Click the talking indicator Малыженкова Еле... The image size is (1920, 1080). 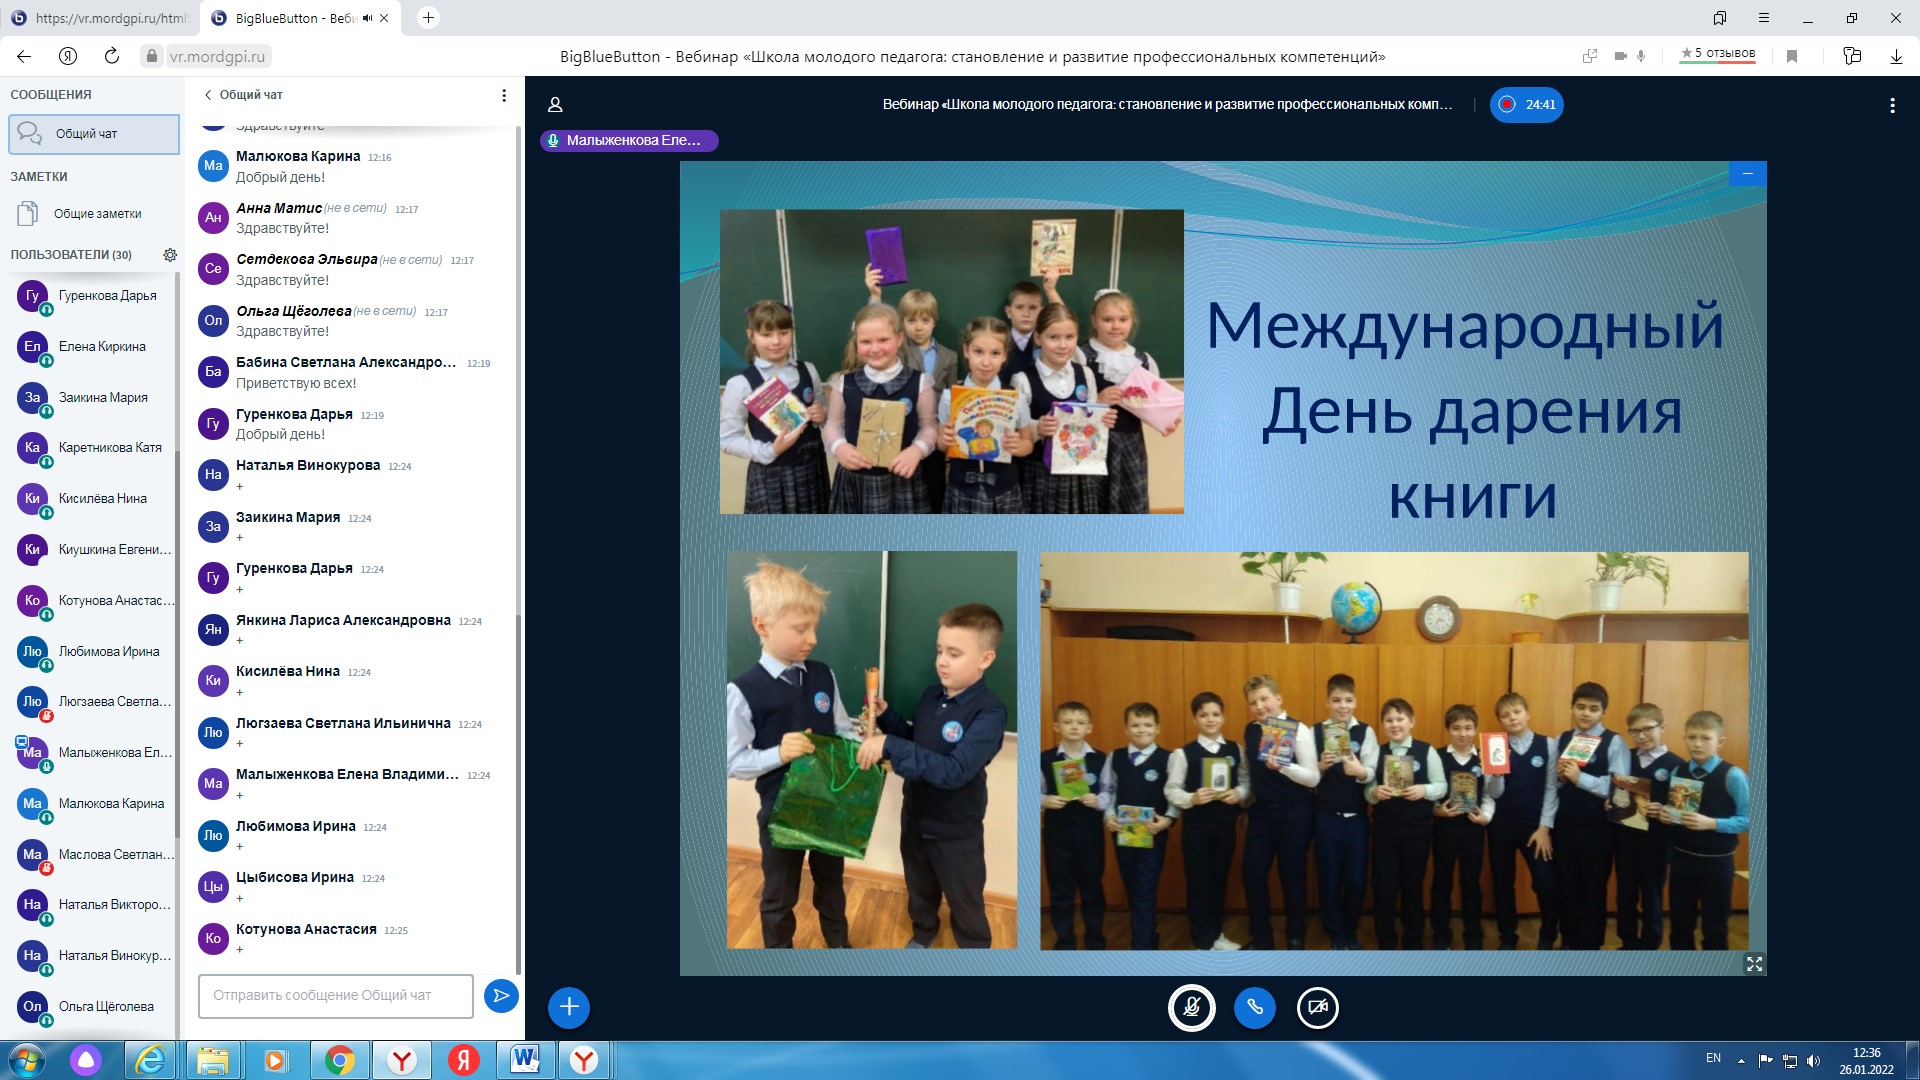click(629, 141)
